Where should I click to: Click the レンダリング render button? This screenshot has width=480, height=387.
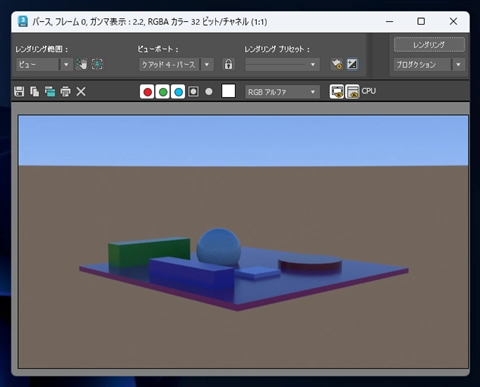click(429, 45)
